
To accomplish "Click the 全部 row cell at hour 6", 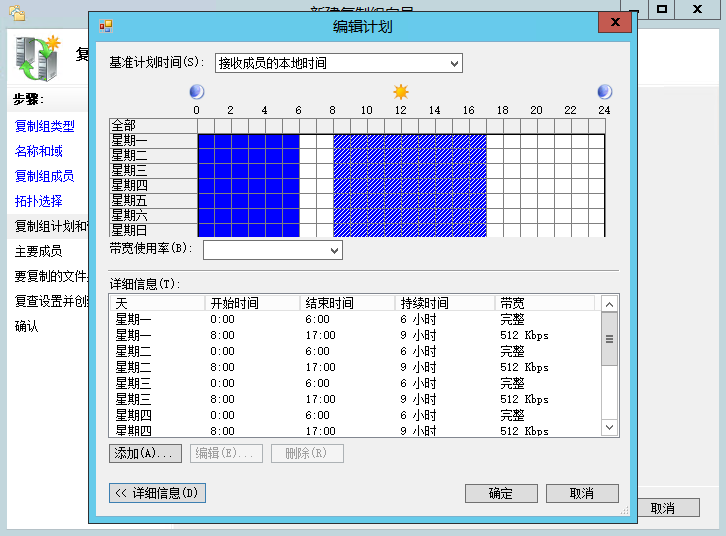I will click(308, 126).
